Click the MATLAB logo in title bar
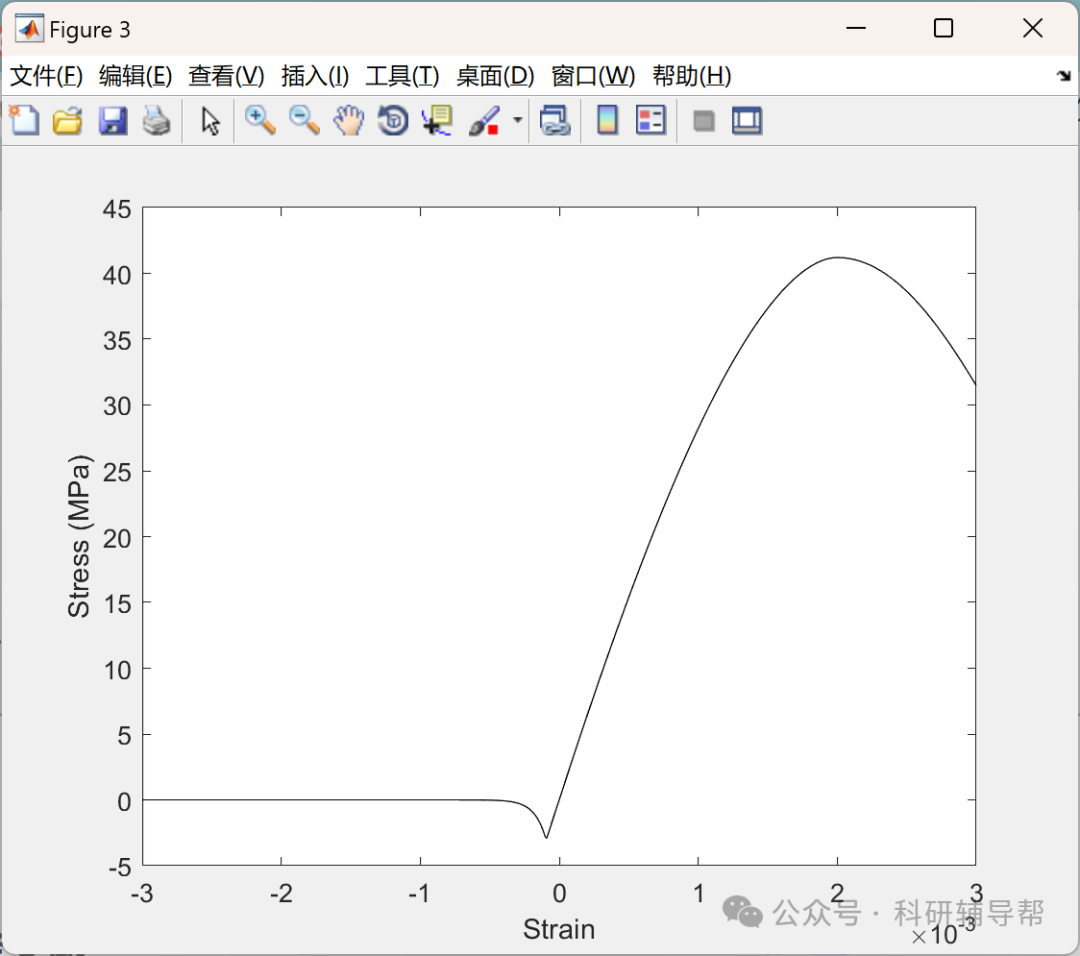 point(29,28)
